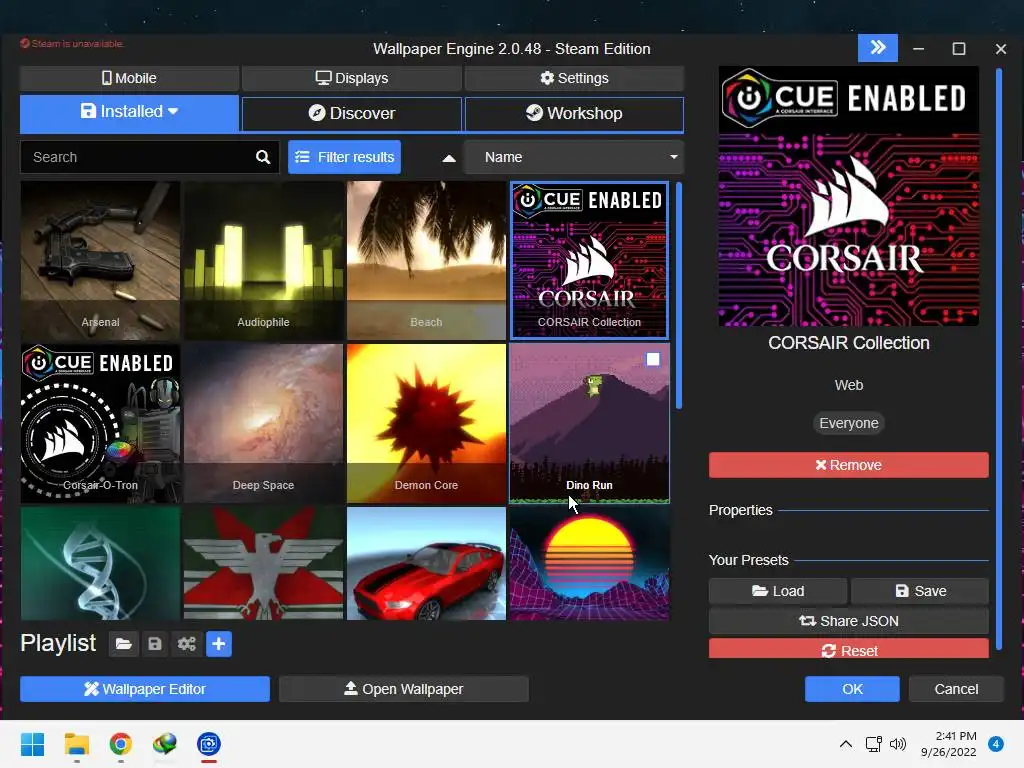Viewport: 1024px width, 768px height.
Task: Click the wallpaper list scrollbar
Action: click(x=679, y=295)
